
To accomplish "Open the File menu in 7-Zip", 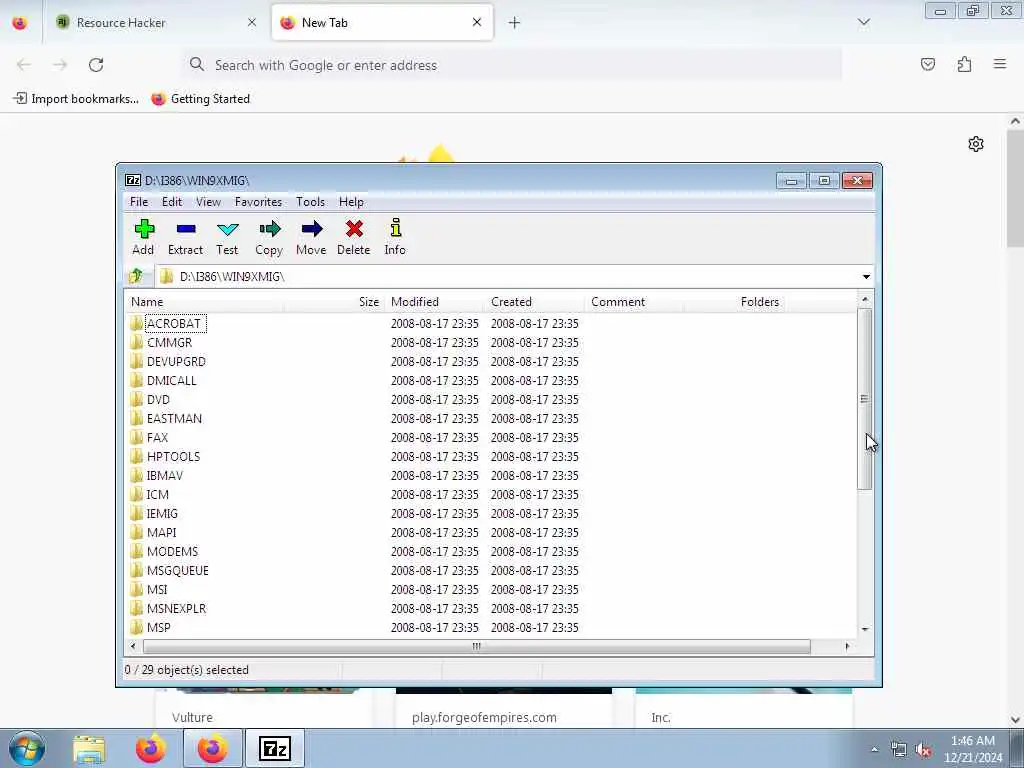I will click(139, 202).
